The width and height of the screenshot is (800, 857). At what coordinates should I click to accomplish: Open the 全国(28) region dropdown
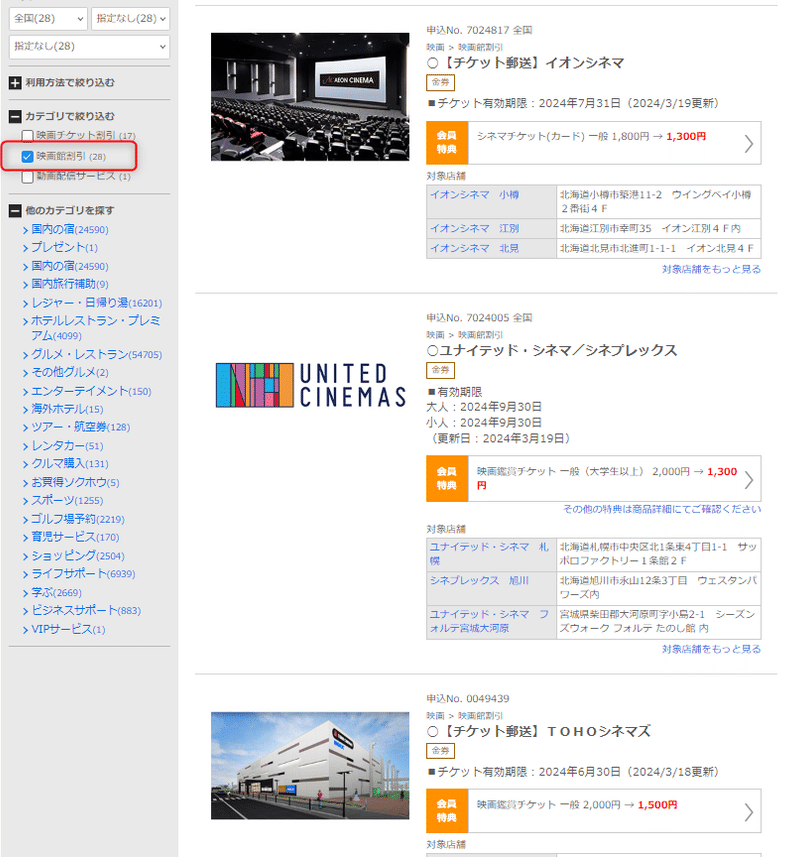(46, 18)
